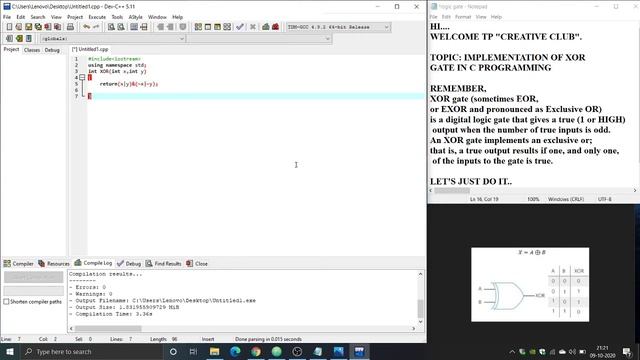The height and width of the screenshot is (360, 640).
Task: Click the XOR gate truth table image
Action: (x=530, y=284)
